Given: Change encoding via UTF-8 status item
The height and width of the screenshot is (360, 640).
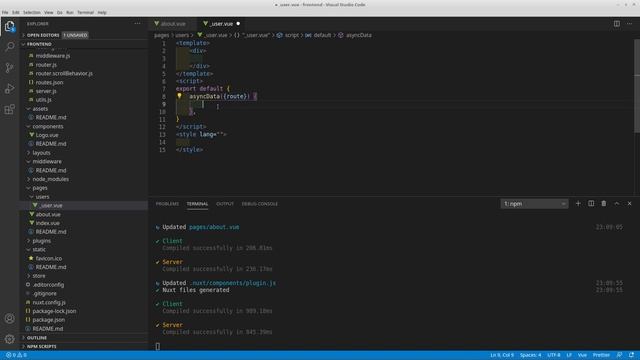Looking at the screenshot, I should coord(554,355).
